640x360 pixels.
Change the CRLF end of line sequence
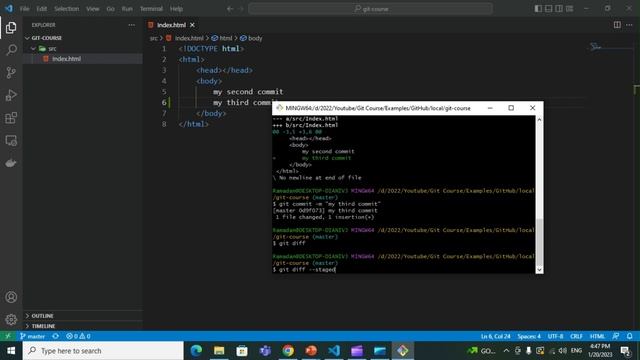click(576, 336)
